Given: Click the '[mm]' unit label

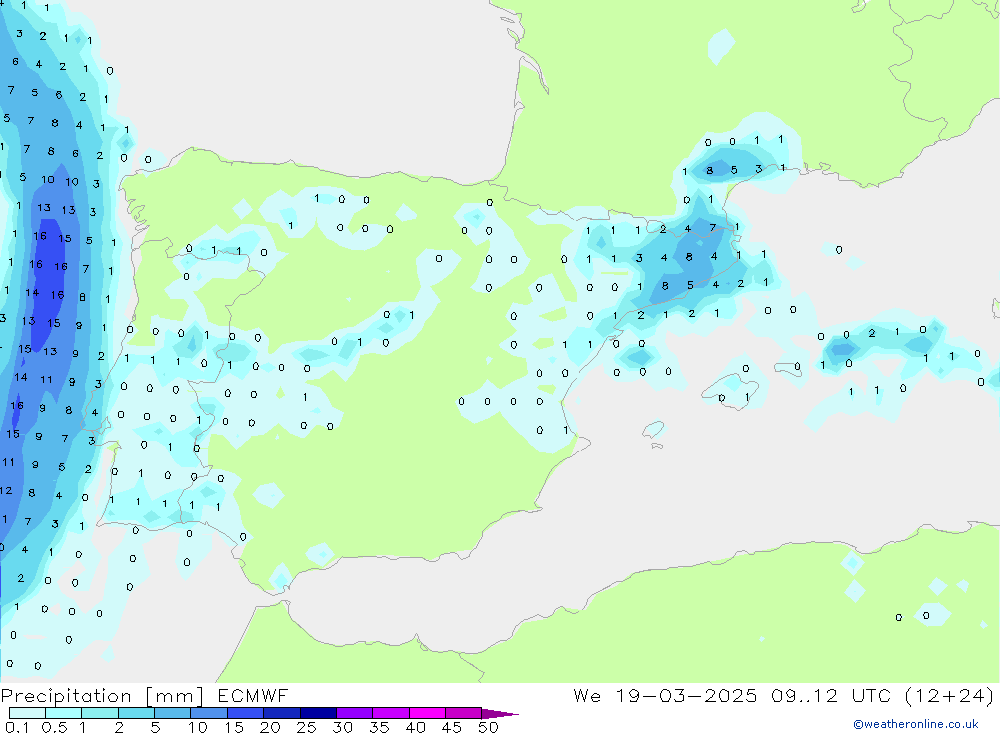Looking at the screenshot, I should point(175,696).
